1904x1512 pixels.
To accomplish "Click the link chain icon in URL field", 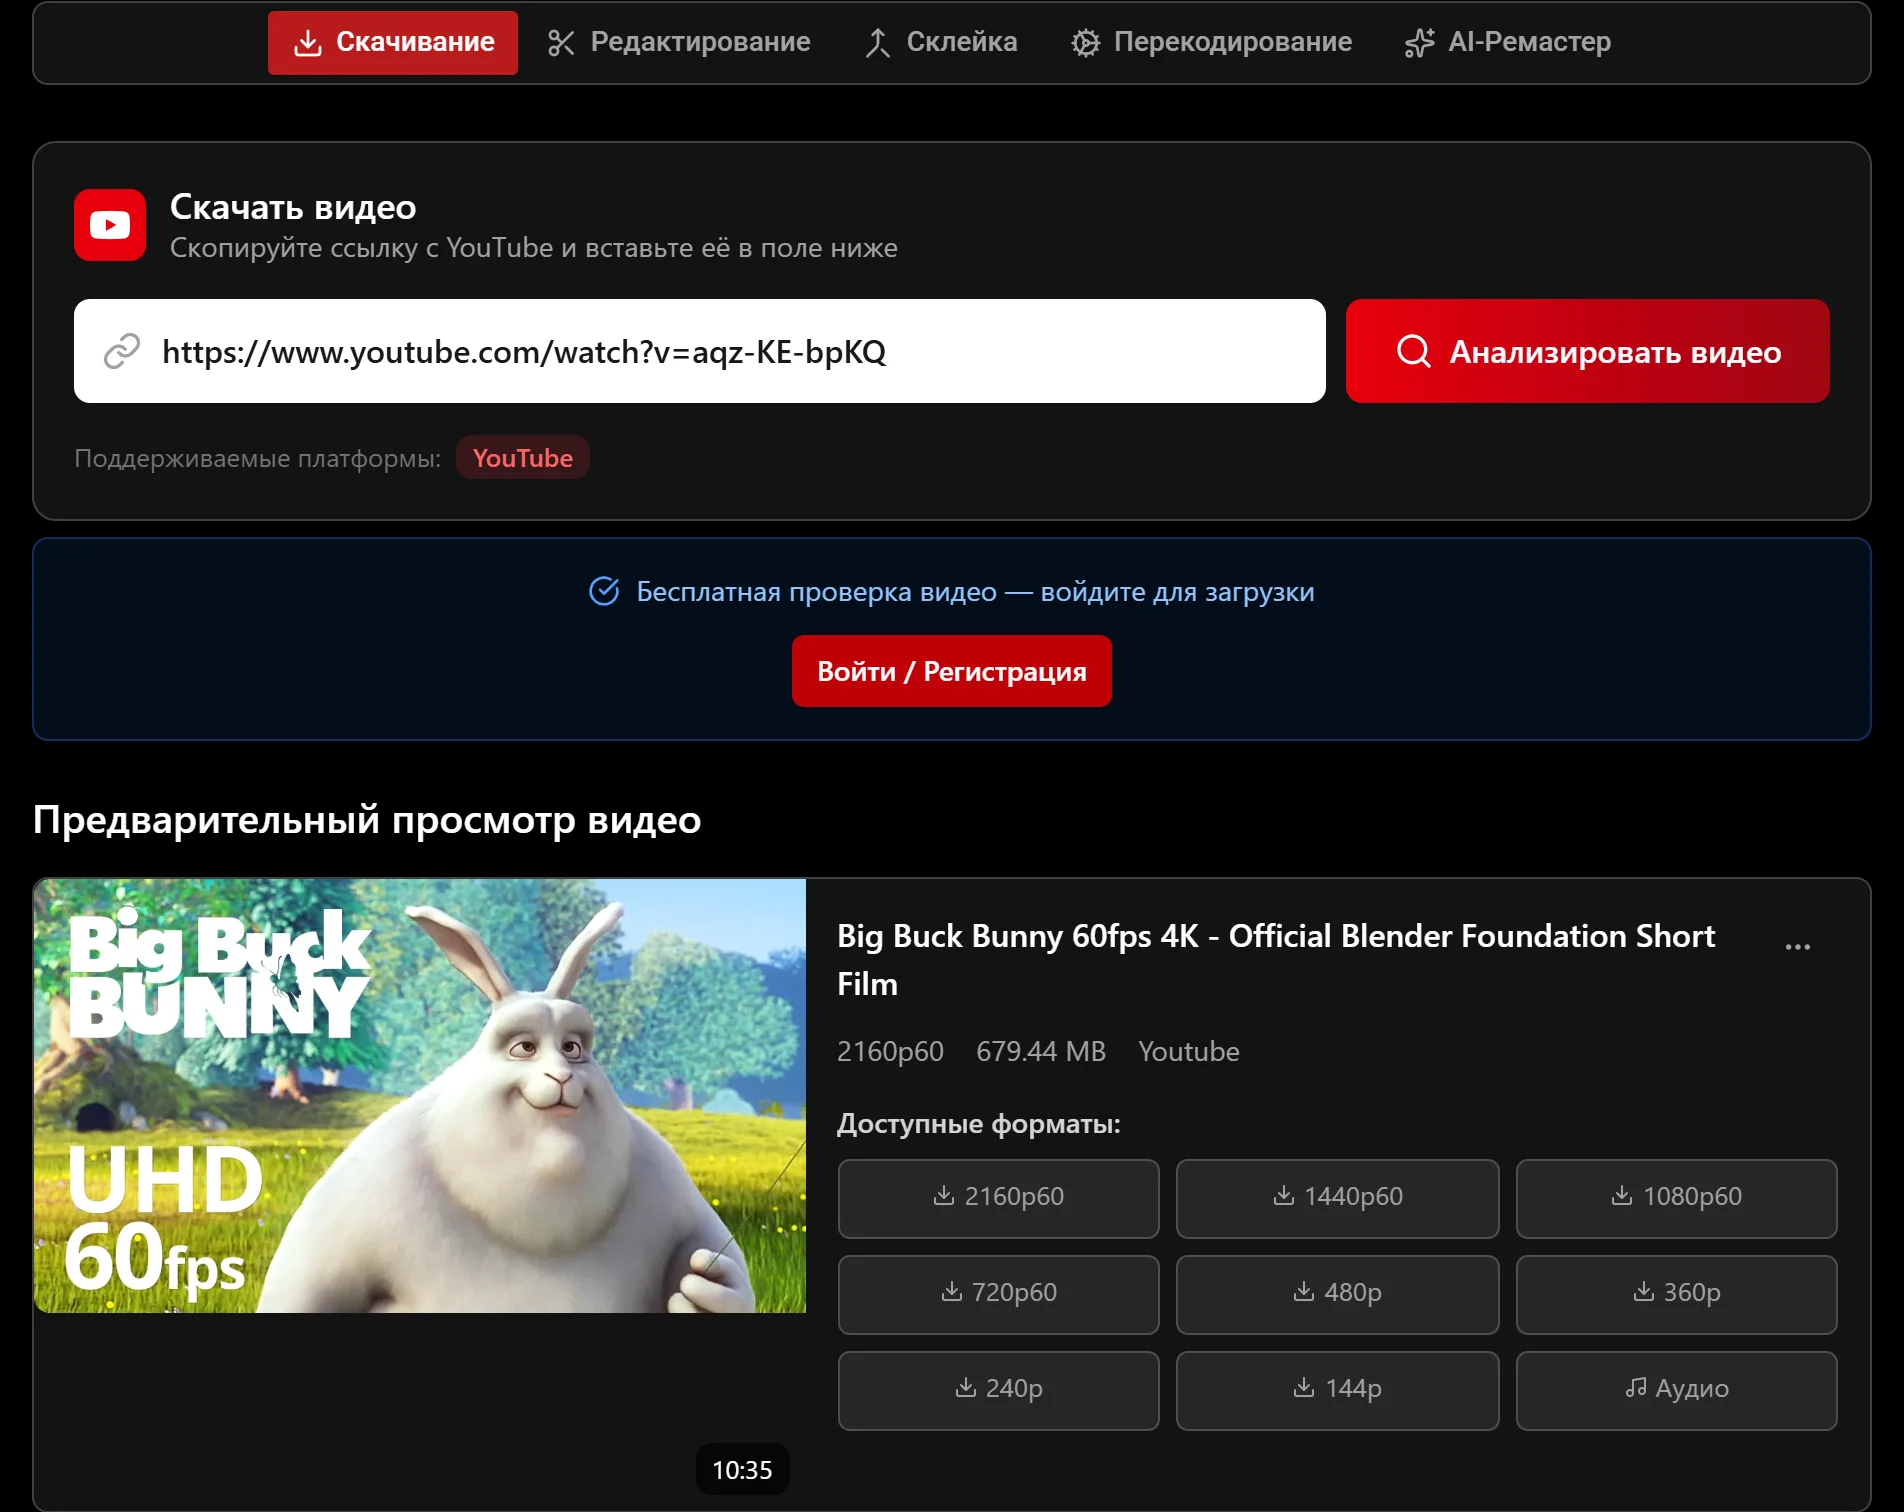I will [122, 351].
